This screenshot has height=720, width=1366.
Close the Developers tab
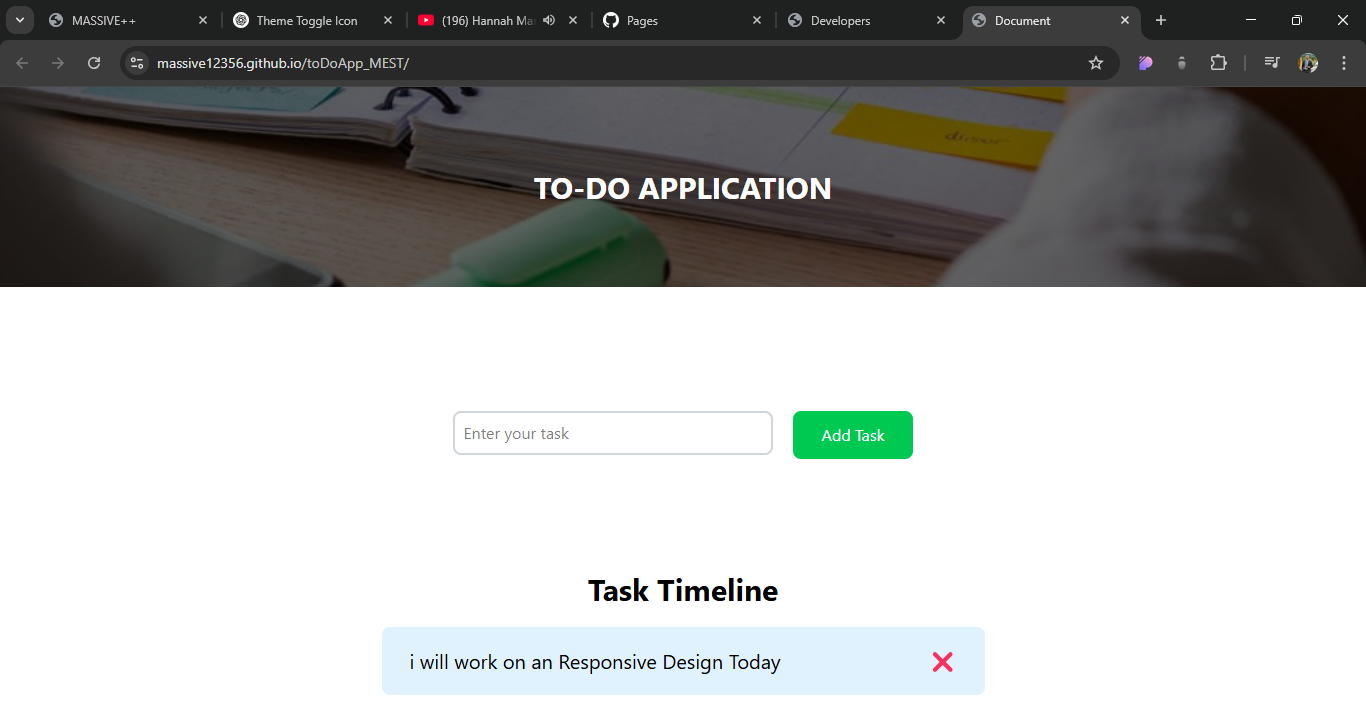[941, 20]
